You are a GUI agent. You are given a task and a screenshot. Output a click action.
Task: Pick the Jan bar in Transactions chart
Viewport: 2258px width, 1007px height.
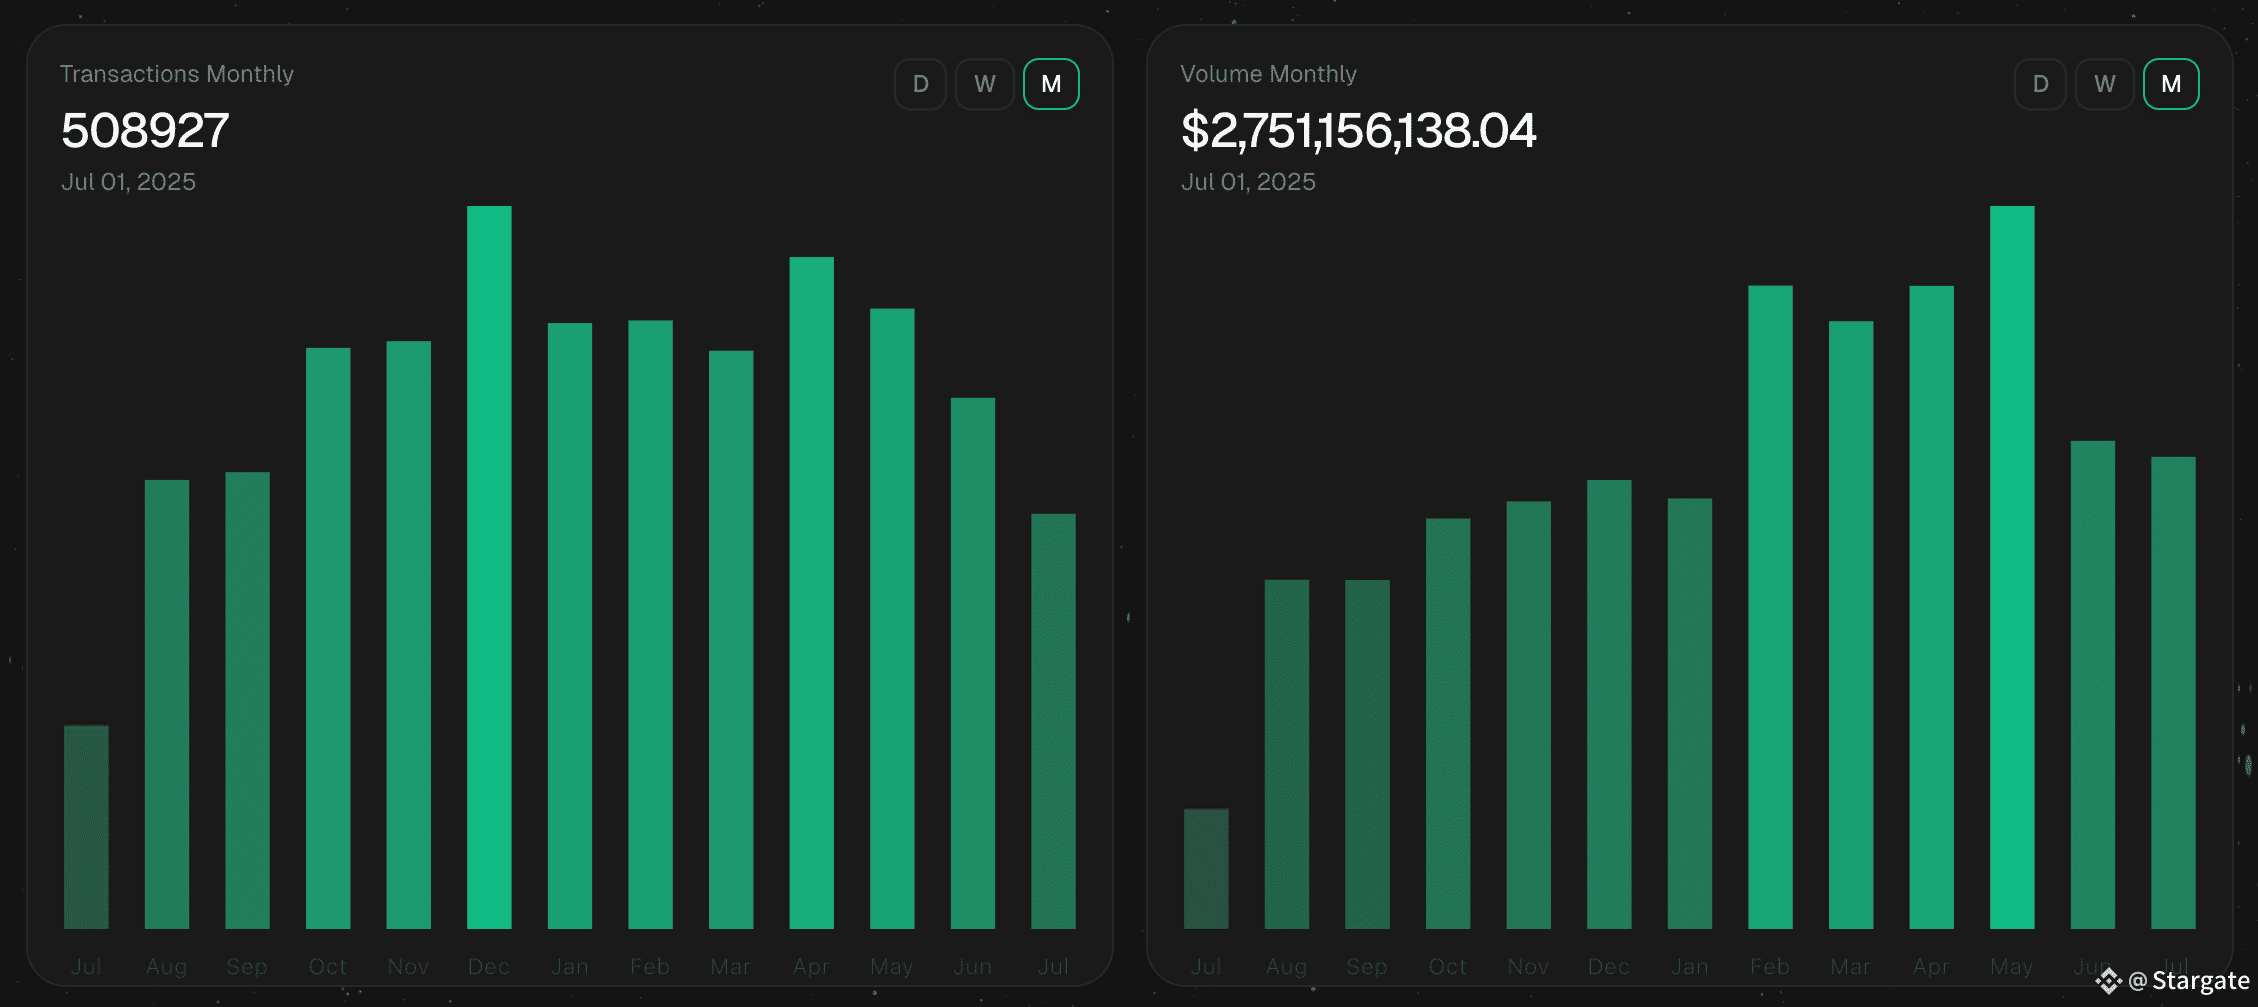pos(570,626)
